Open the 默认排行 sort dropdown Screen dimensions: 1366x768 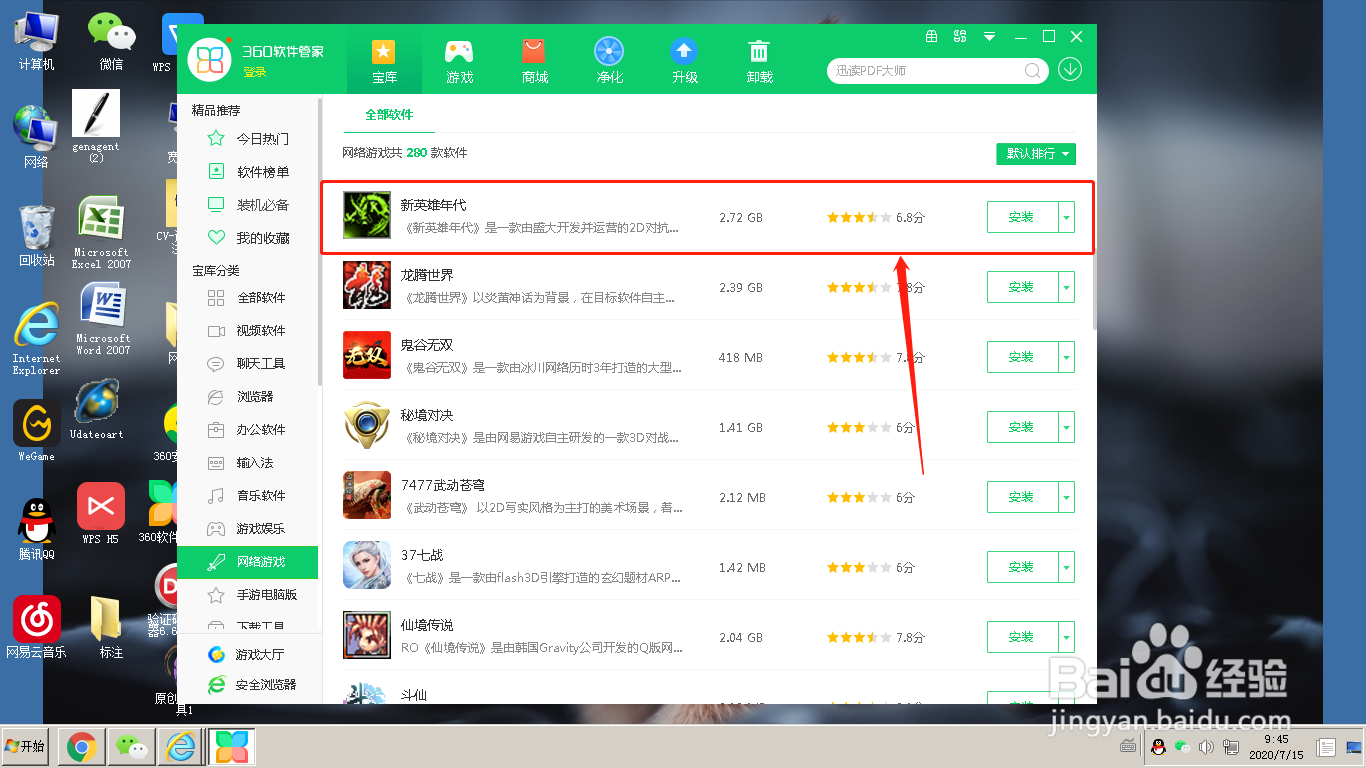point(1036,154)
